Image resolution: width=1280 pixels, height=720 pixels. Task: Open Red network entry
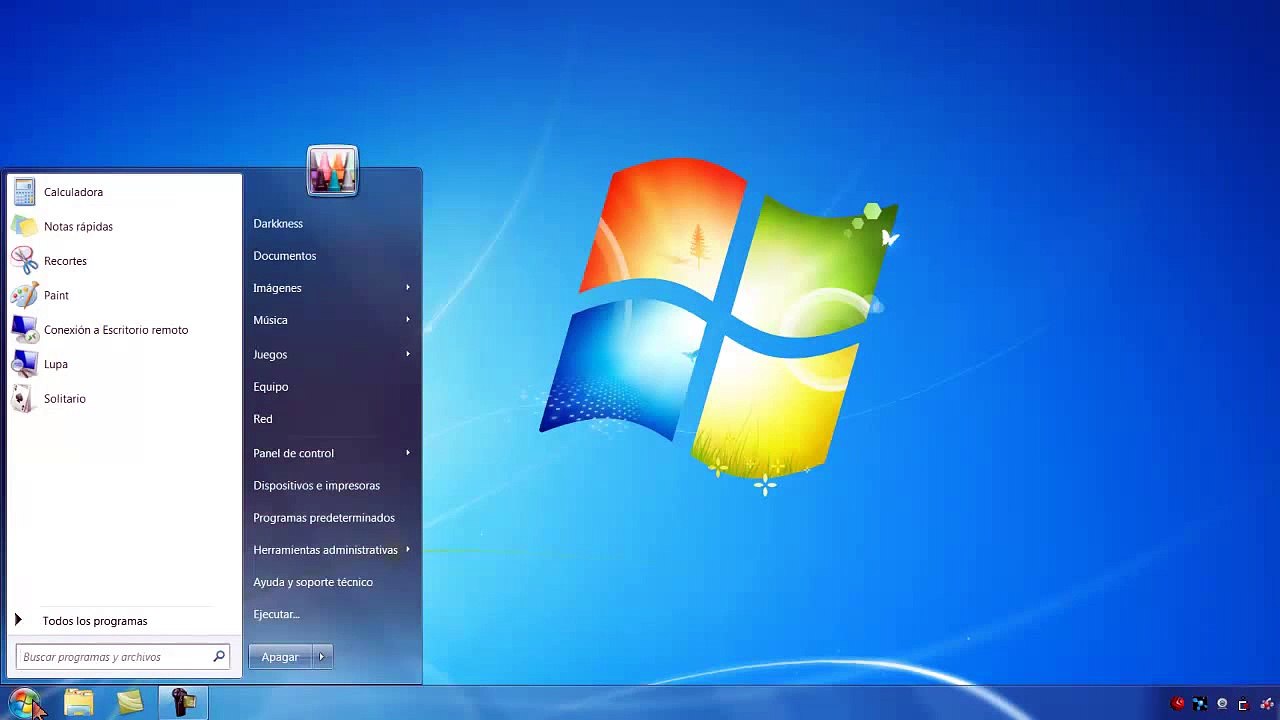point(263,419)
